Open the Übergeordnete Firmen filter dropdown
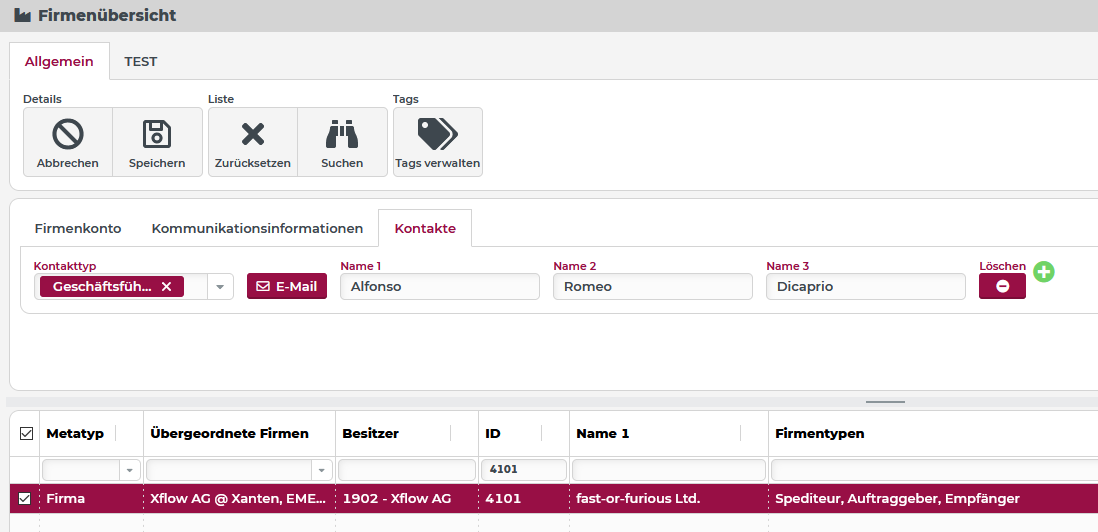Screen dimensions: 1098x532 coord(321,470)
